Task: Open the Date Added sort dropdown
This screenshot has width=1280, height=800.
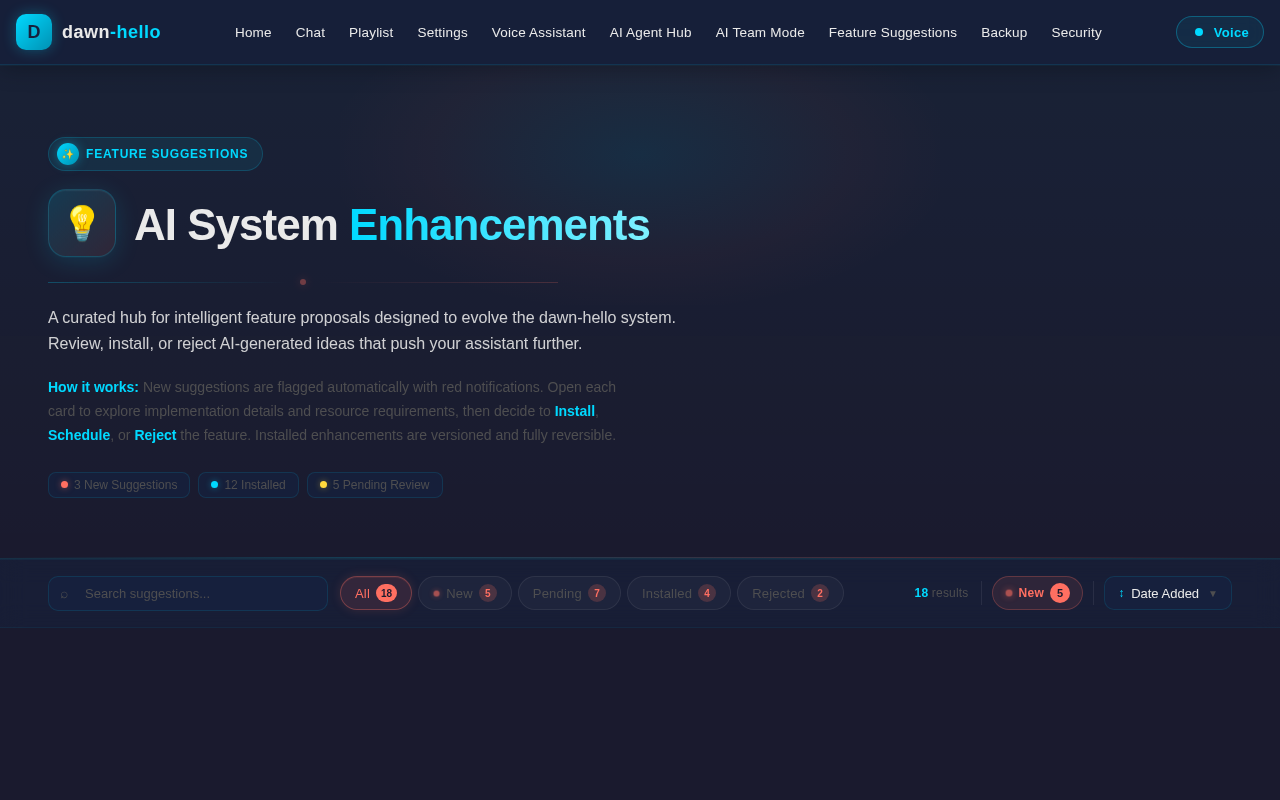Action: 1168,593
